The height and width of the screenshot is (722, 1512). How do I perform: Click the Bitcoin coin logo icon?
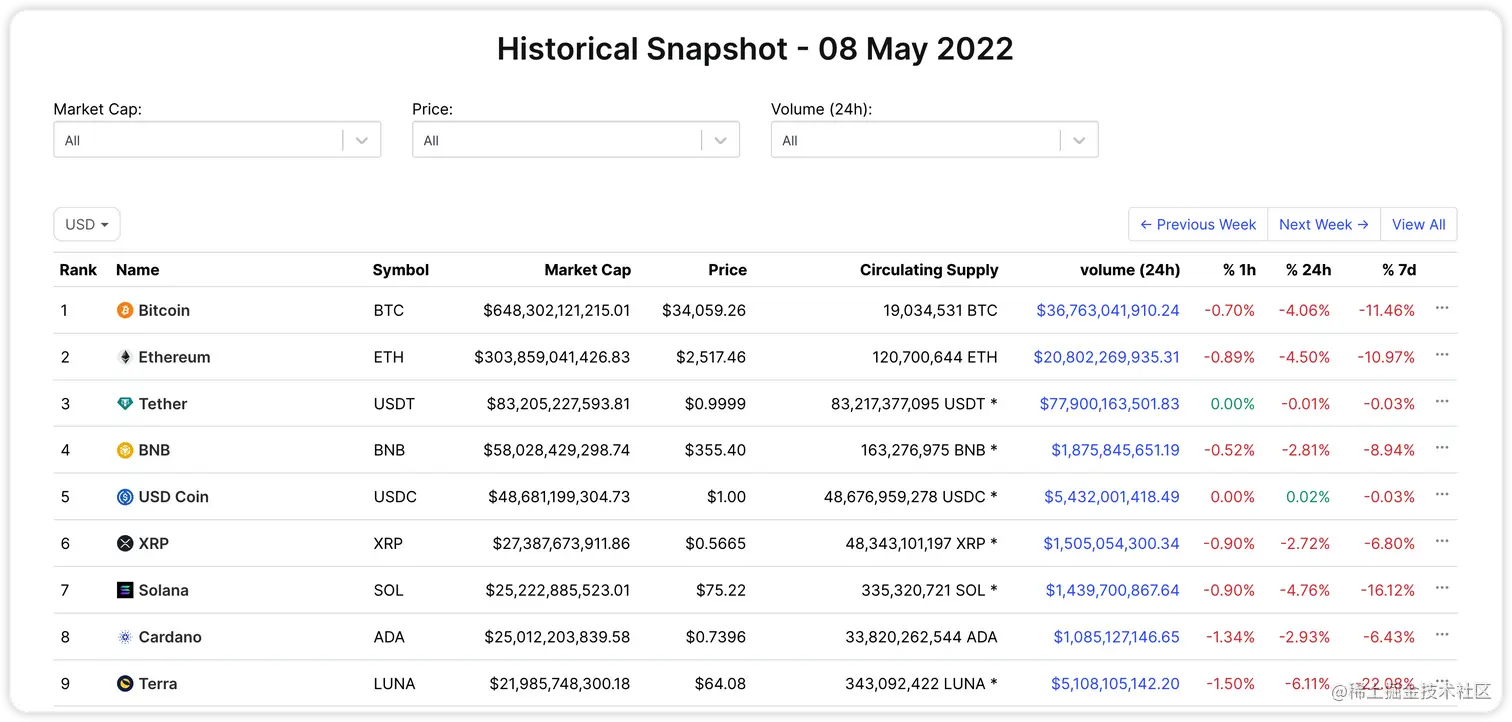click(x=125, y=310)
